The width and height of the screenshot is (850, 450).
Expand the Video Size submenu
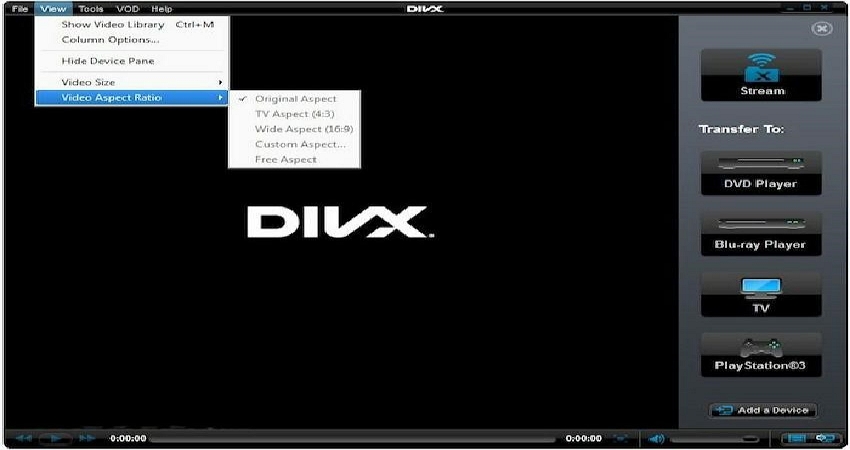coord(132,82)
